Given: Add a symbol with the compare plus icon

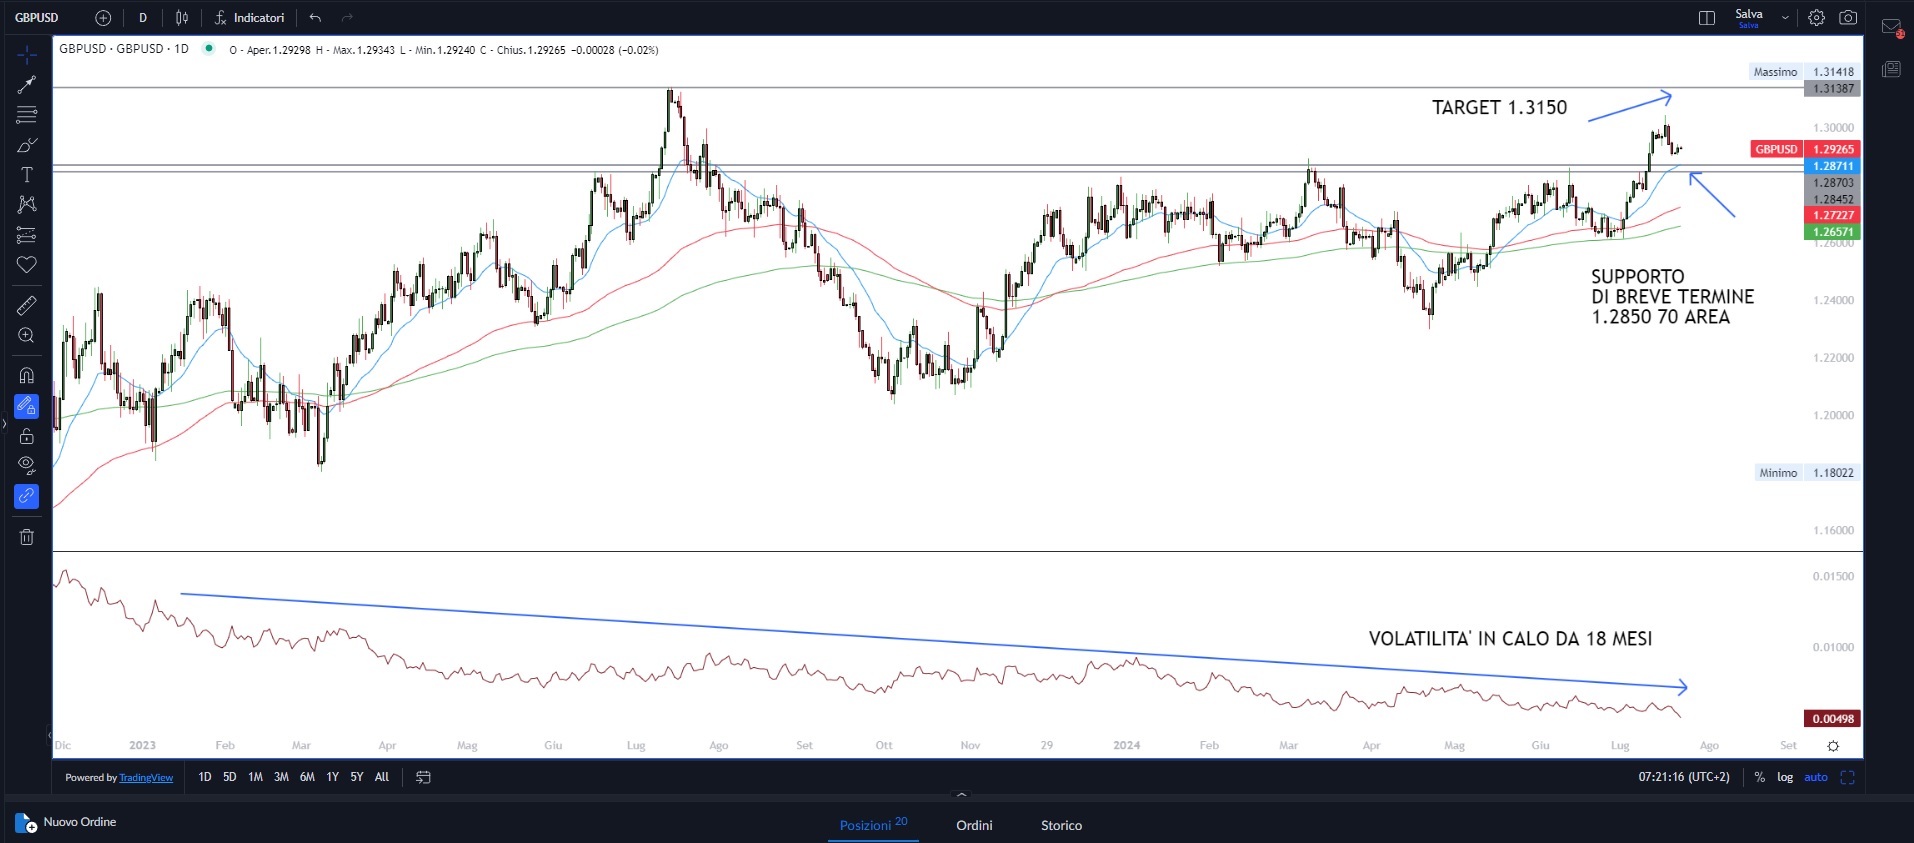Looking at the screenshot, I should coord(103,18).
